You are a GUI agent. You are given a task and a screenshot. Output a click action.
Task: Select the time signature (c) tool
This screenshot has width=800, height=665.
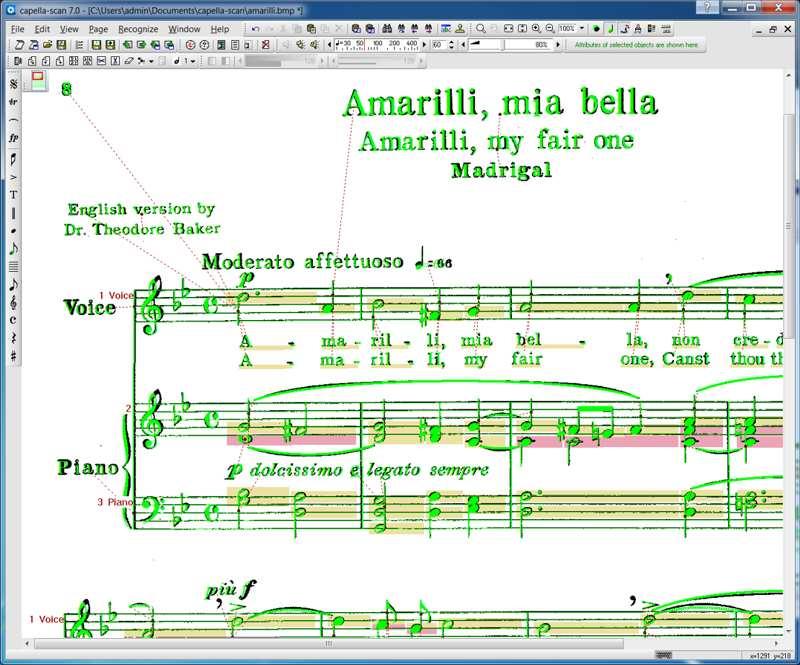point(14,320)
